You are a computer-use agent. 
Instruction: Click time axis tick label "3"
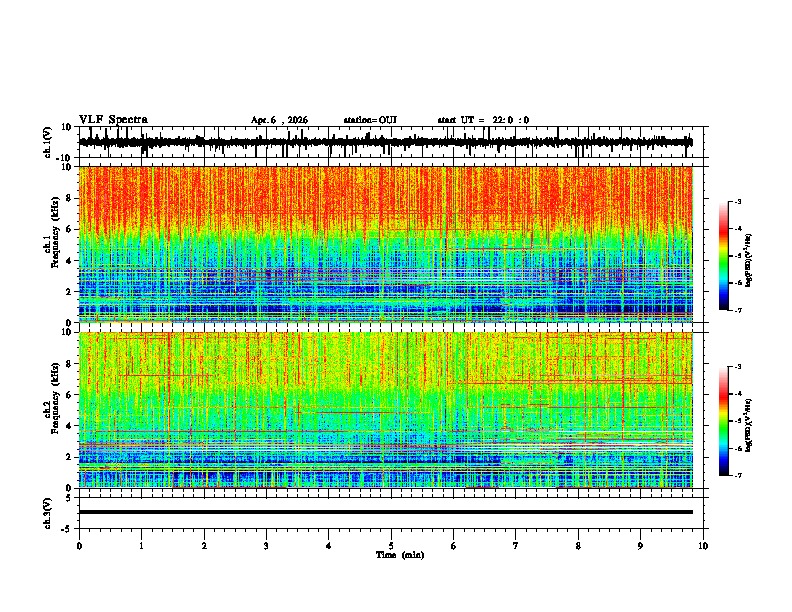(266, 546)
